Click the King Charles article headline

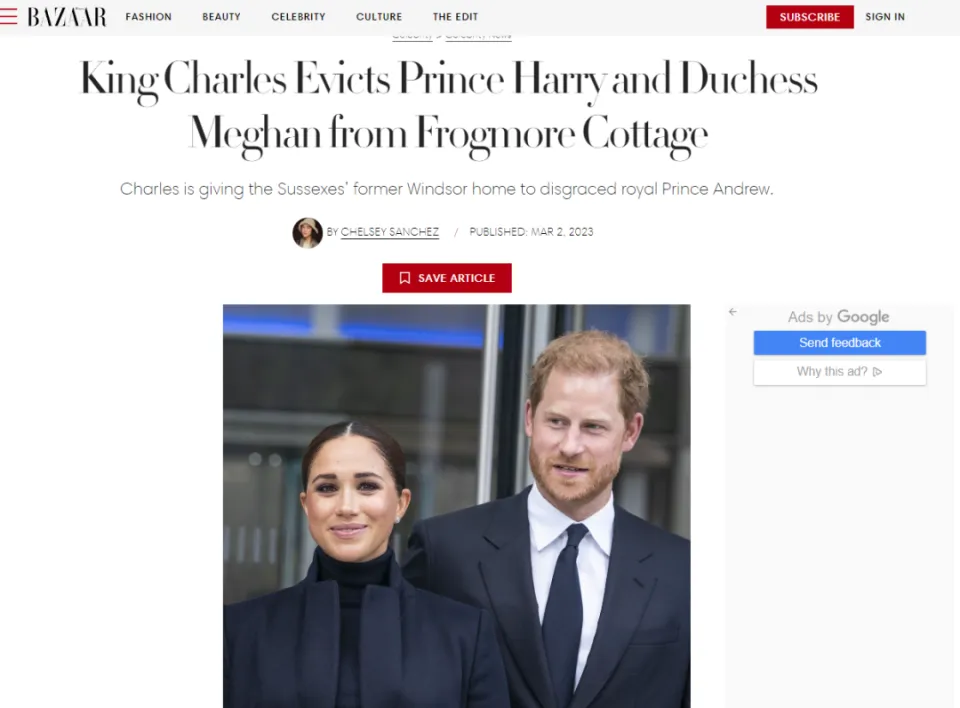click(x=449, y=107)
